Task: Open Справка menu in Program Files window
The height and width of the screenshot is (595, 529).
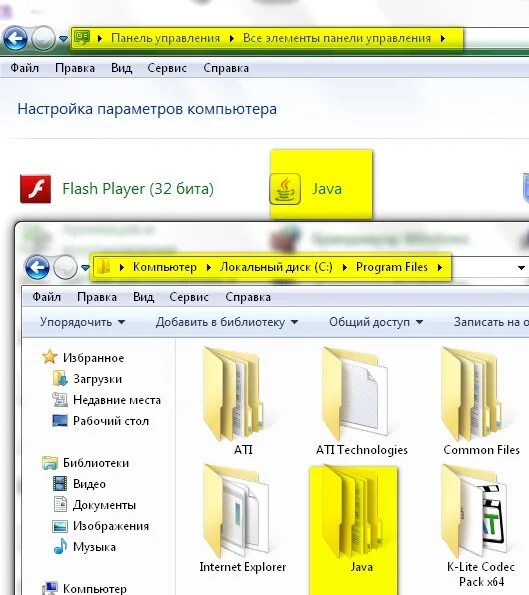Action: [x=248, y=297]
